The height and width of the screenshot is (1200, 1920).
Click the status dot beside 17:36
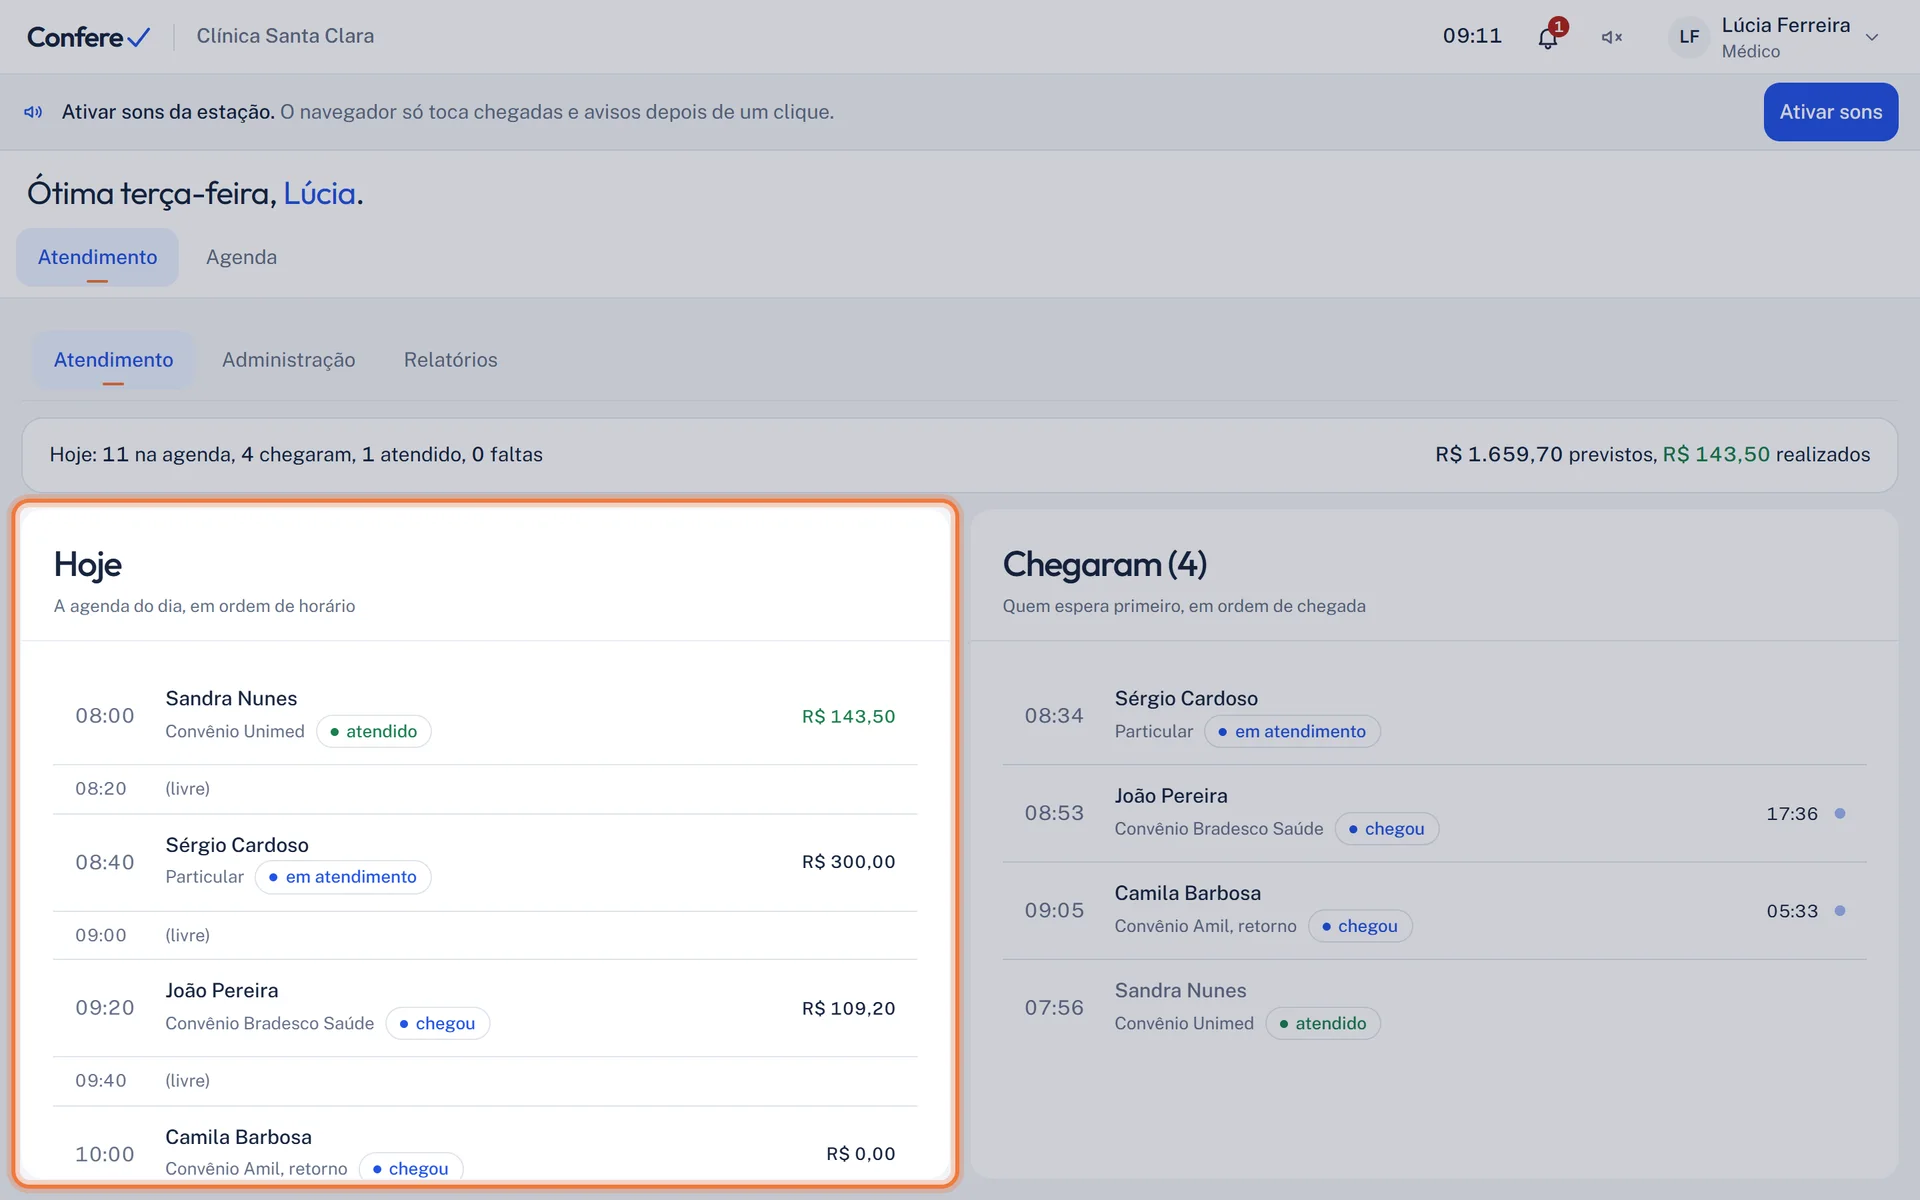point(1840,814)
